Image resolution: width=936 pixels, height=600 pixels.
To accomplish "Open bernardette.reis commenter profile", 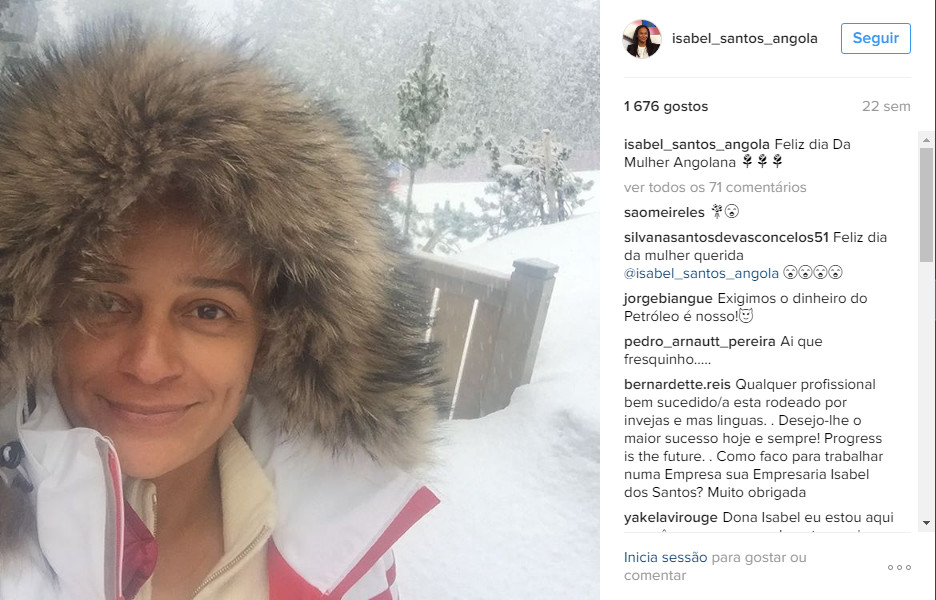I will pos(677,384).
